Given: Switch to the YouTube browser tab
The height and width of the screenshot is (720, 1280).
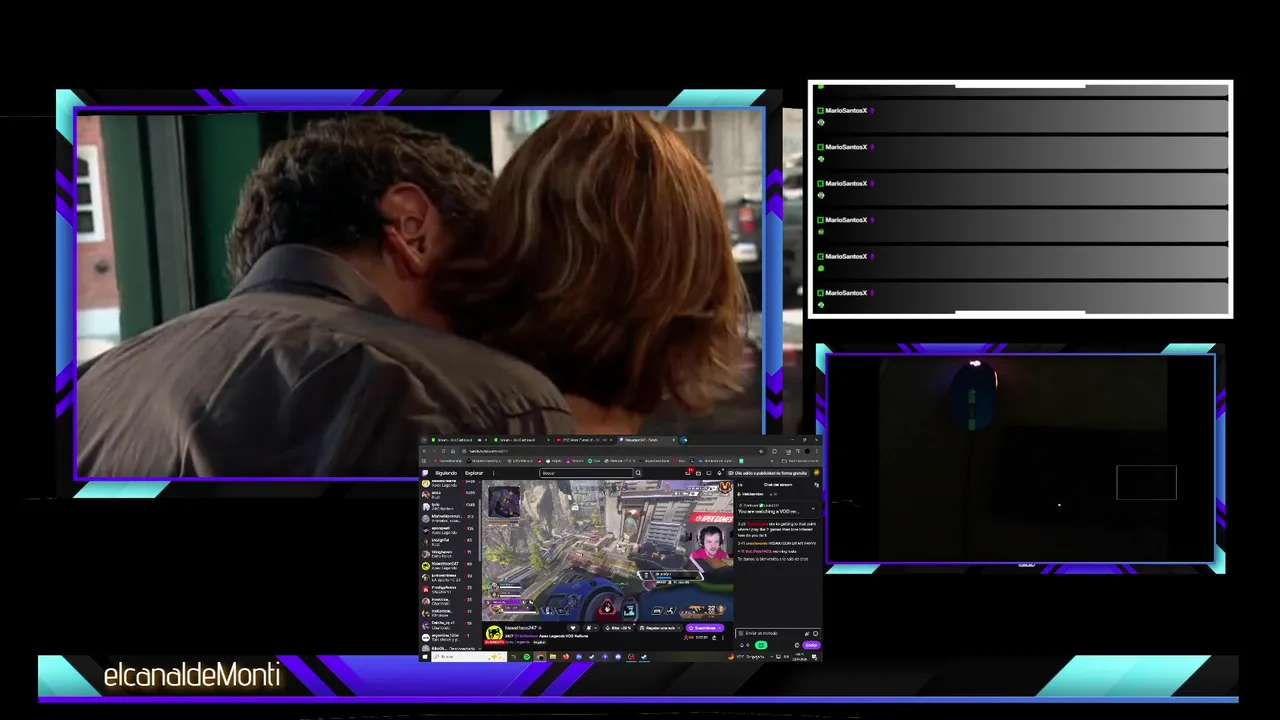Looking at the screenshot, I should pos(587,440).
